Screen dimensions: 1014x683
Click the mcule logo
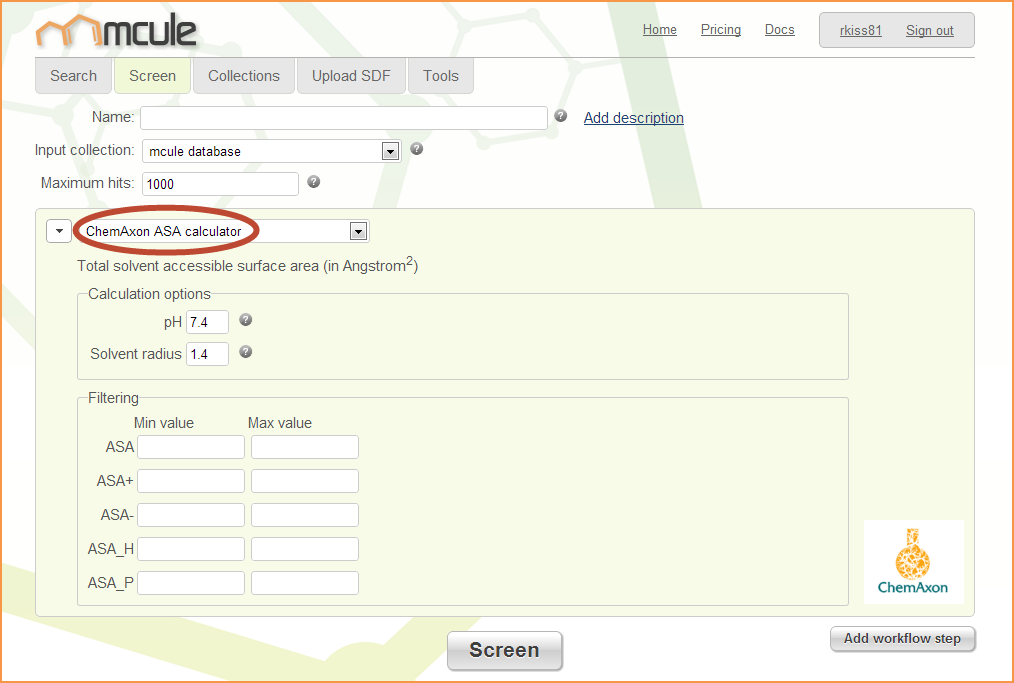(116, 31)
